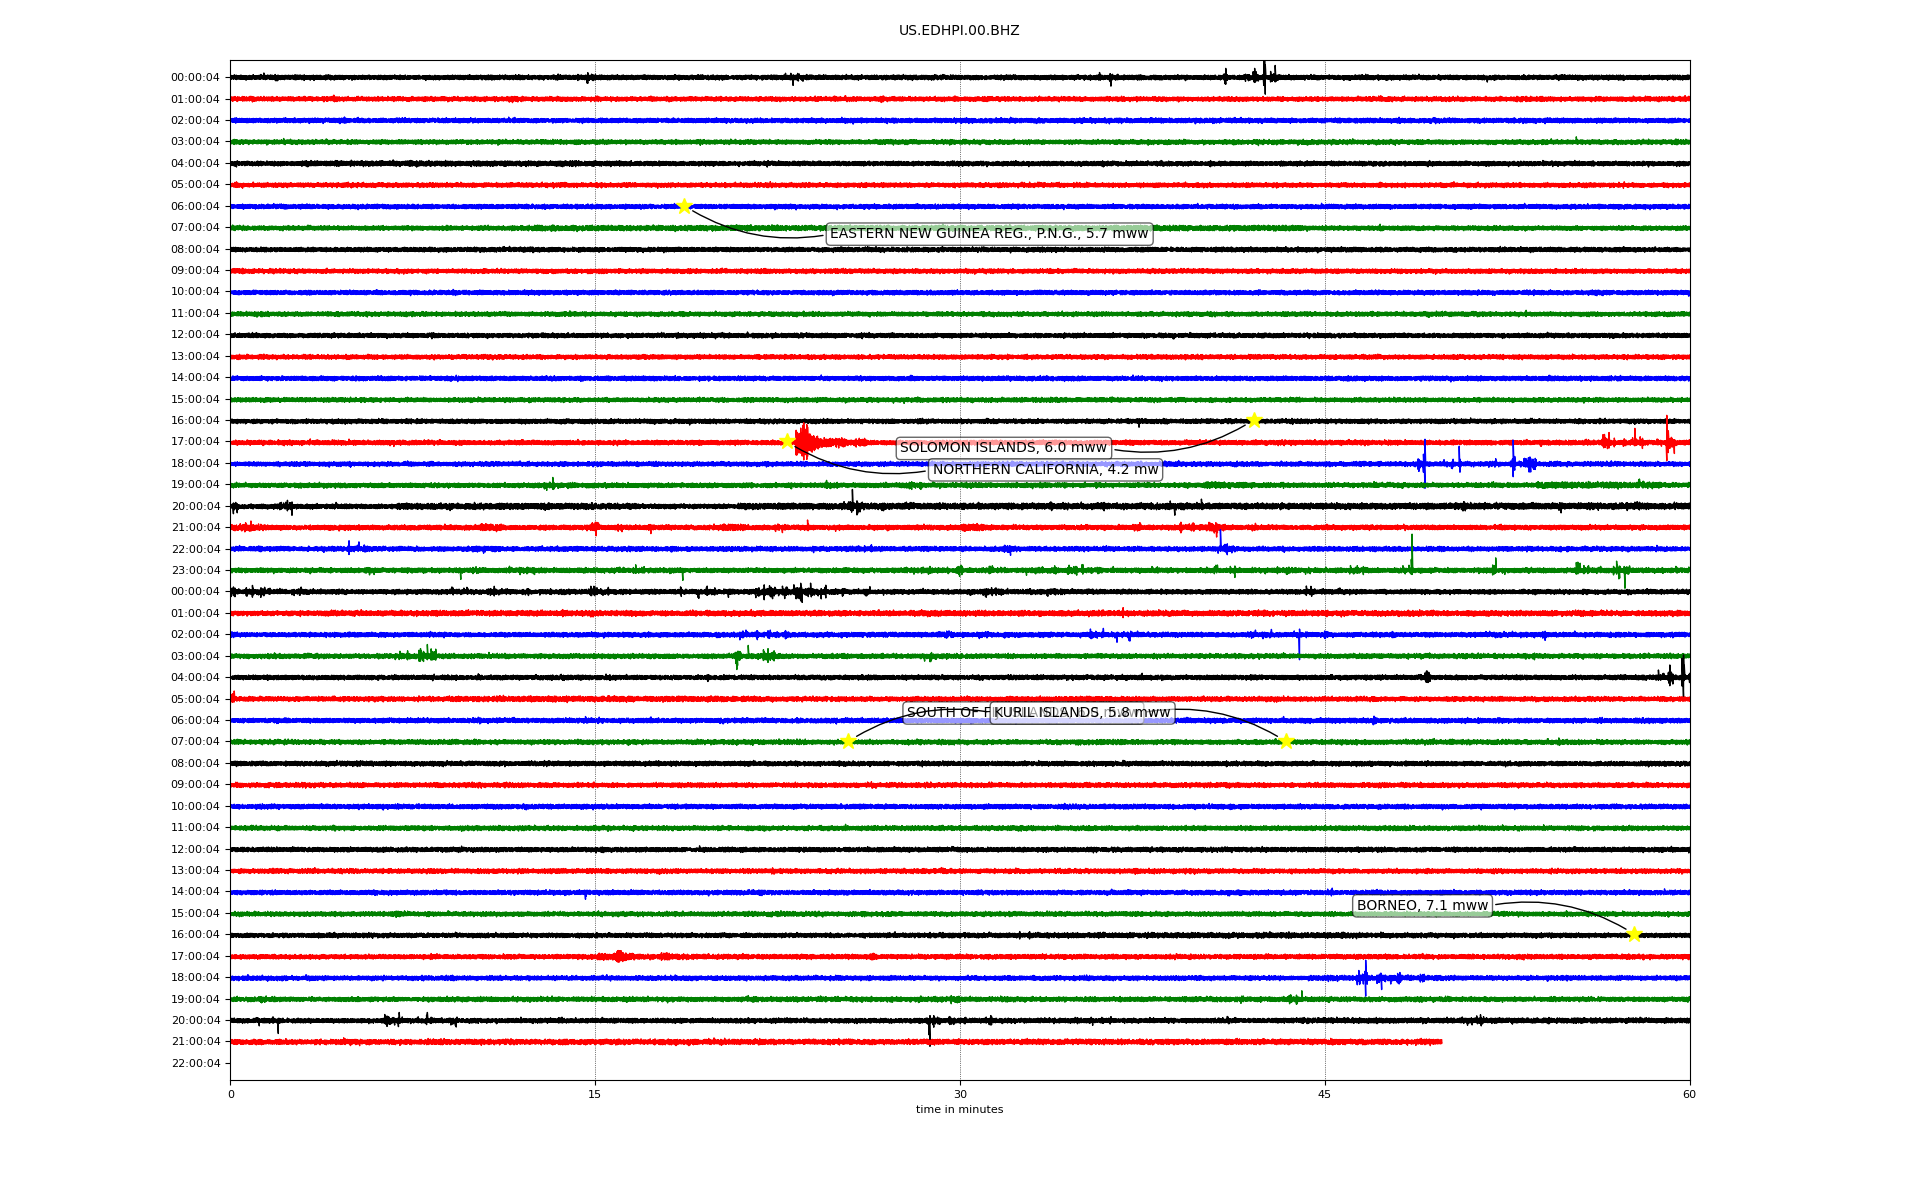The image size is (1920, 1200).
Task: Click the 0 minute x-axis tick label
Action: [x=231, y=1094]
